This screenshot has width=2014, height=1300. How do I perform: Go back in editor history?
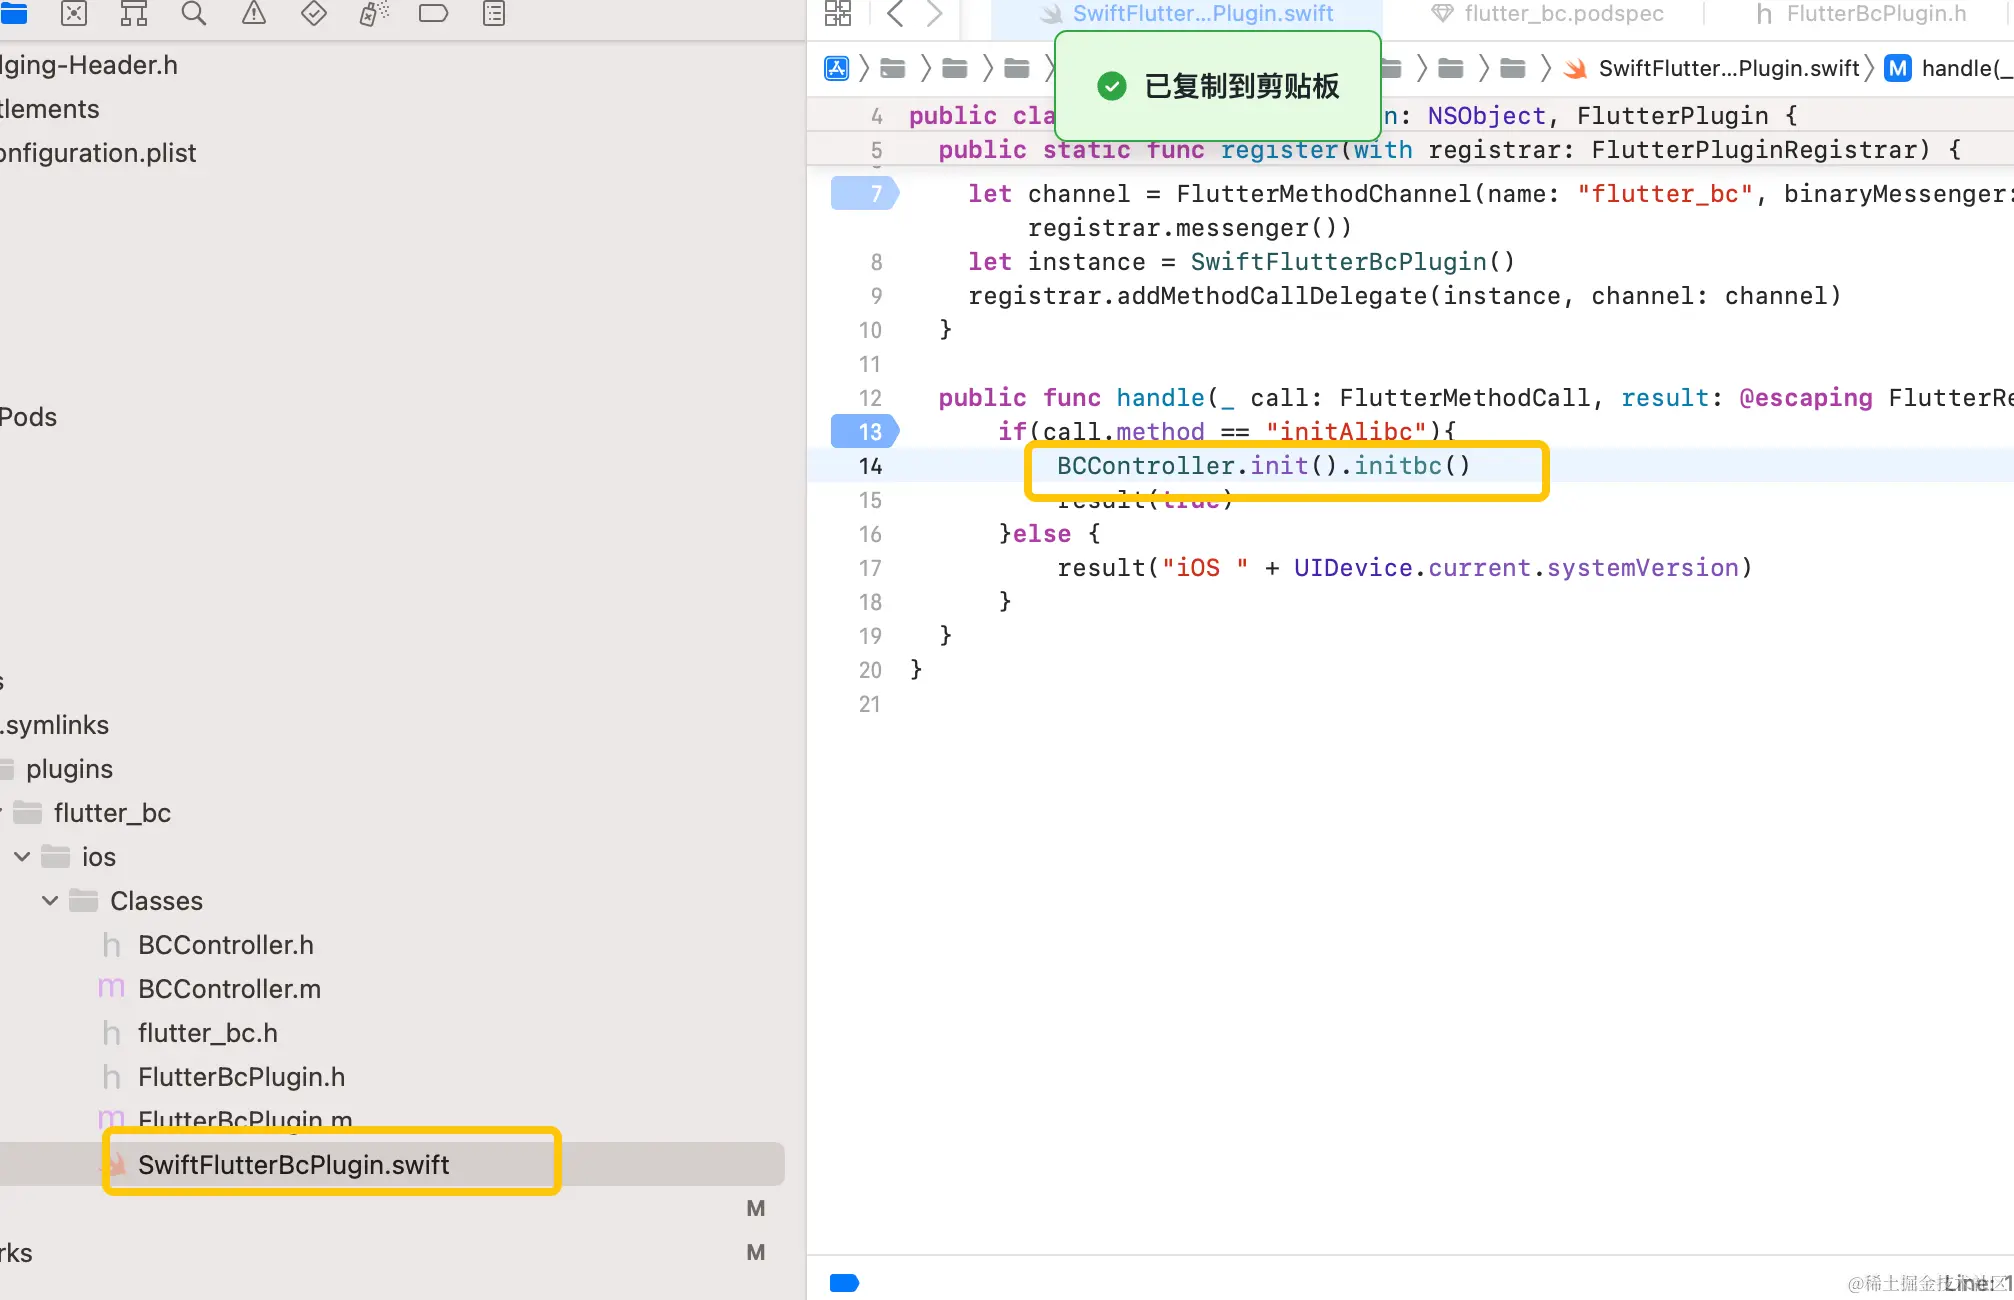point(895,13)
